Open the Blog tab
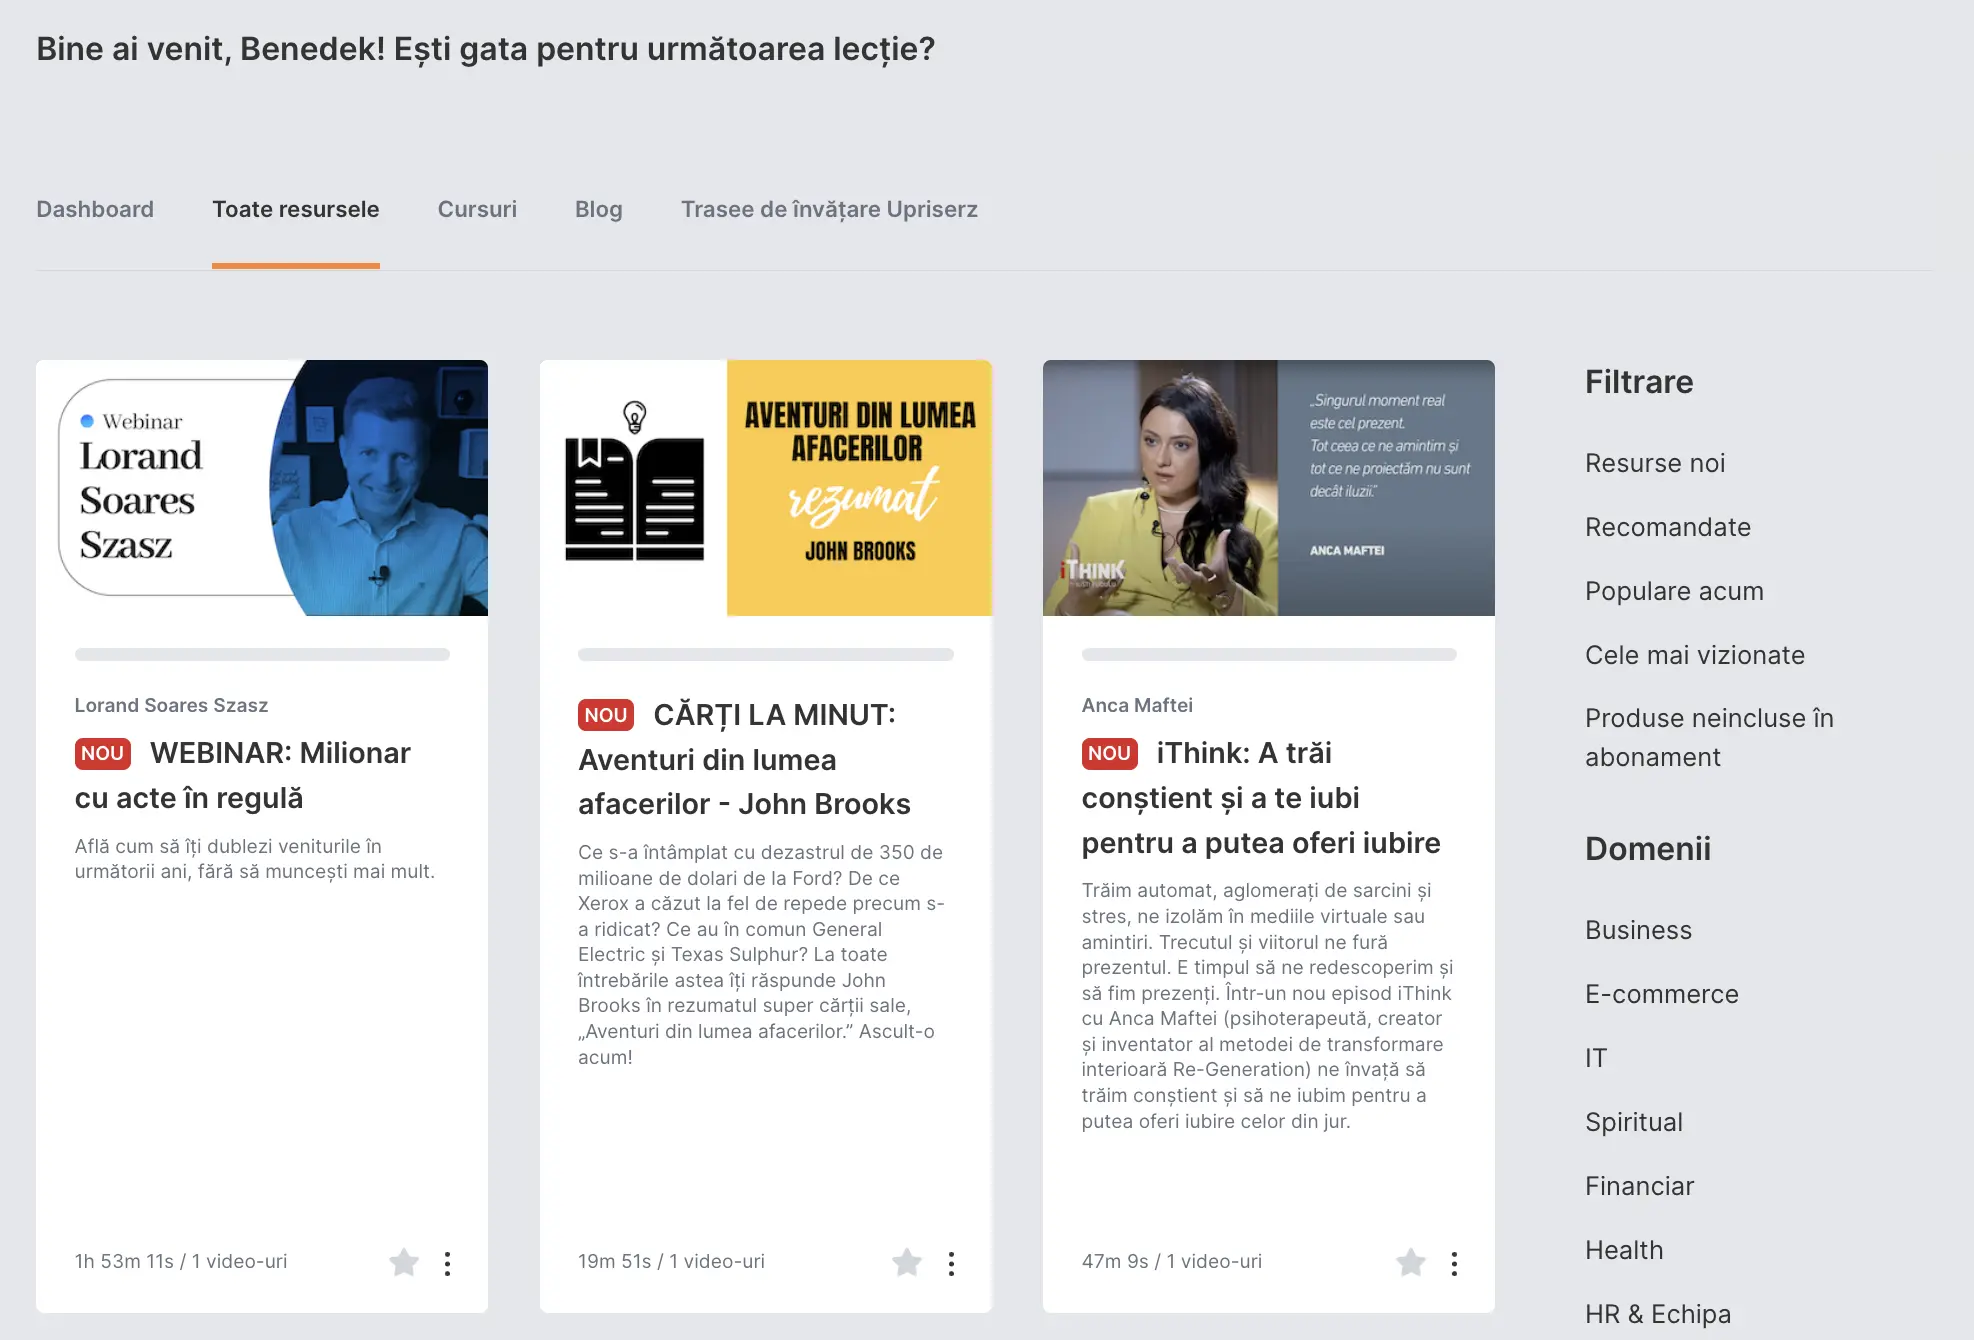 598,209
